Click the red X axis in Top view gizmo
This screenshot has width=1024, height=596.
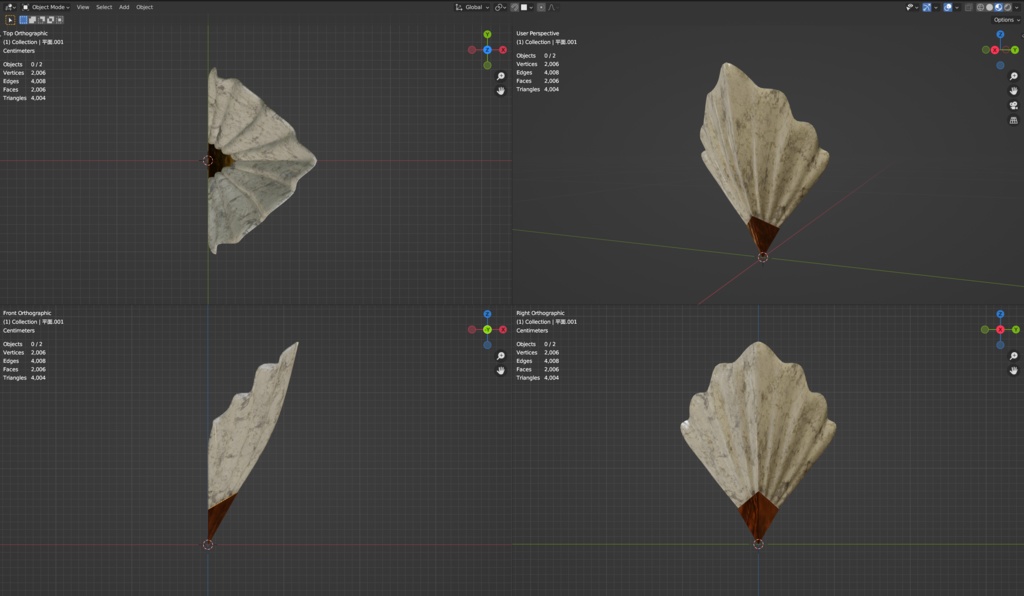pos(503,50)
